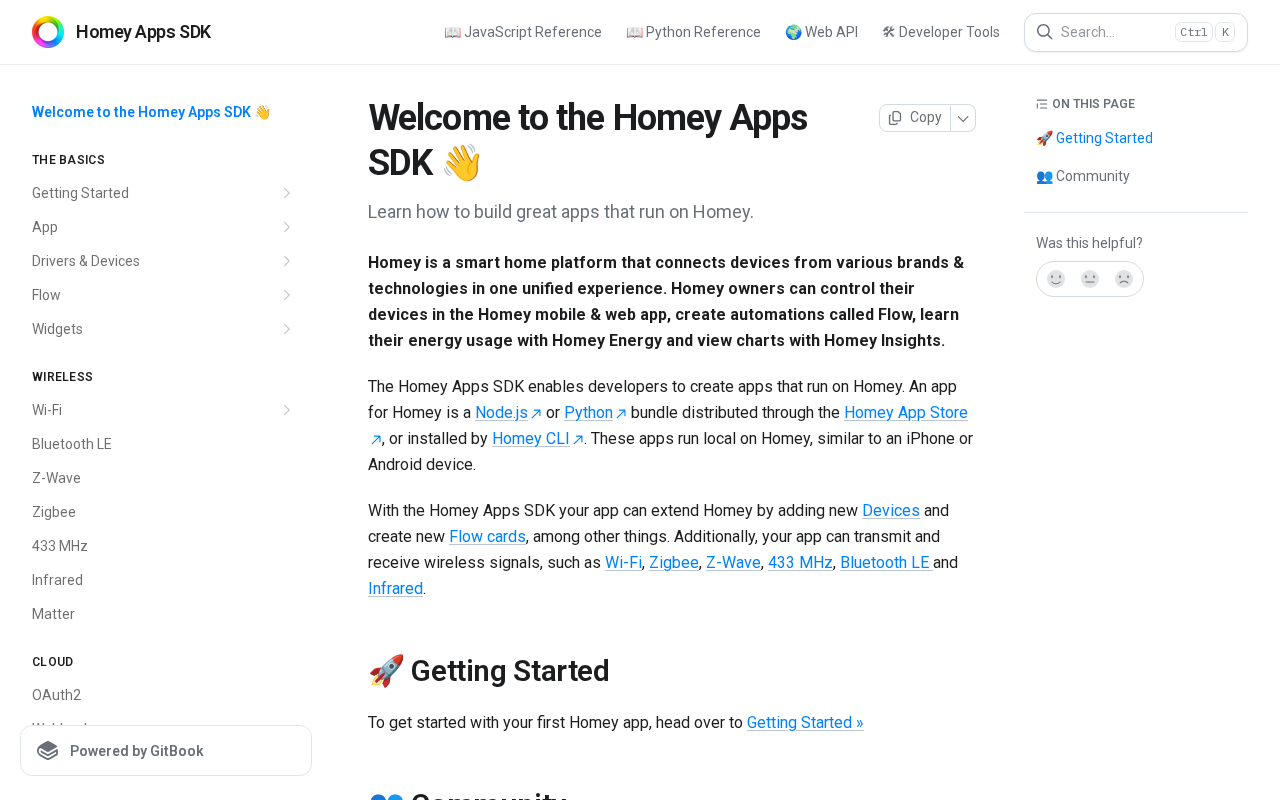Click the search magnifier icon
Viewport: 1280px width, 800px height.
point(1044,32)
